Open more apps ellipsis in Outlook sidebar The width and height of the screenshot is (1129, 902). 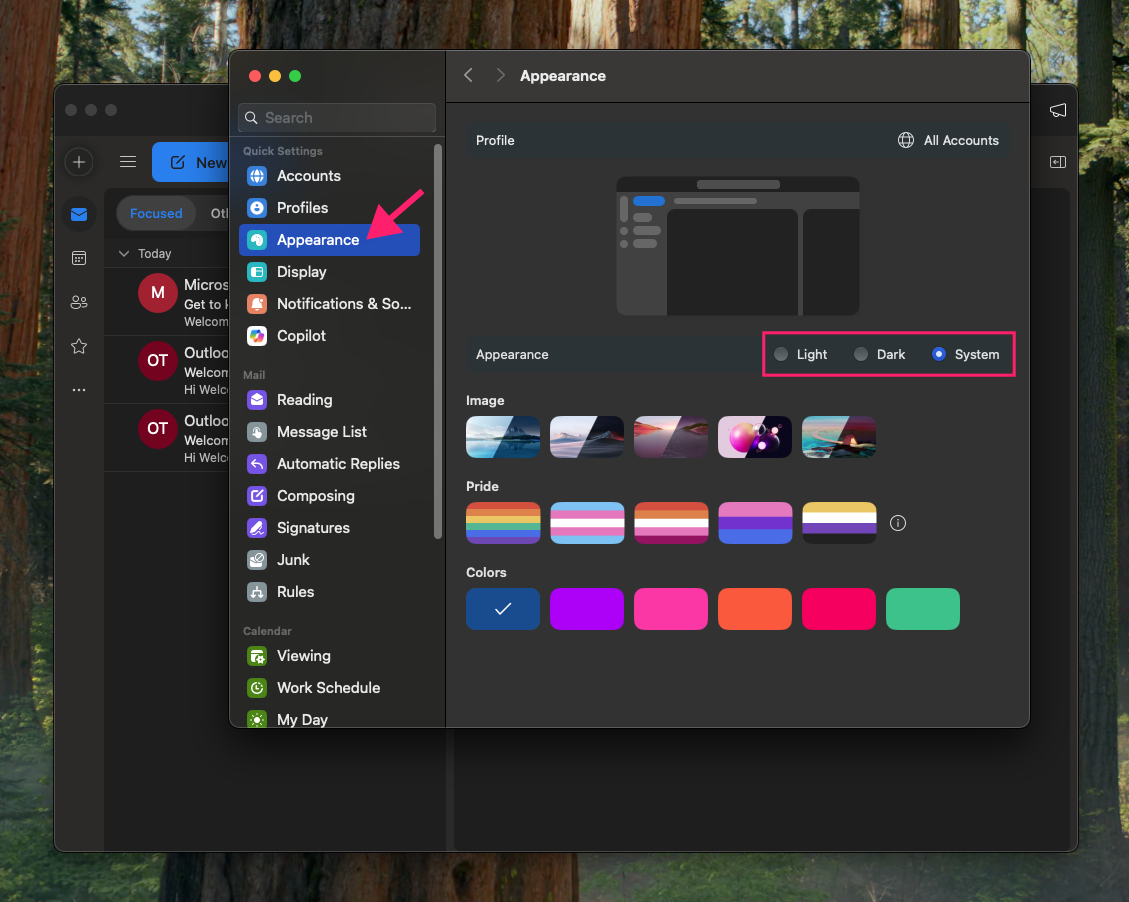coord(79,390)
